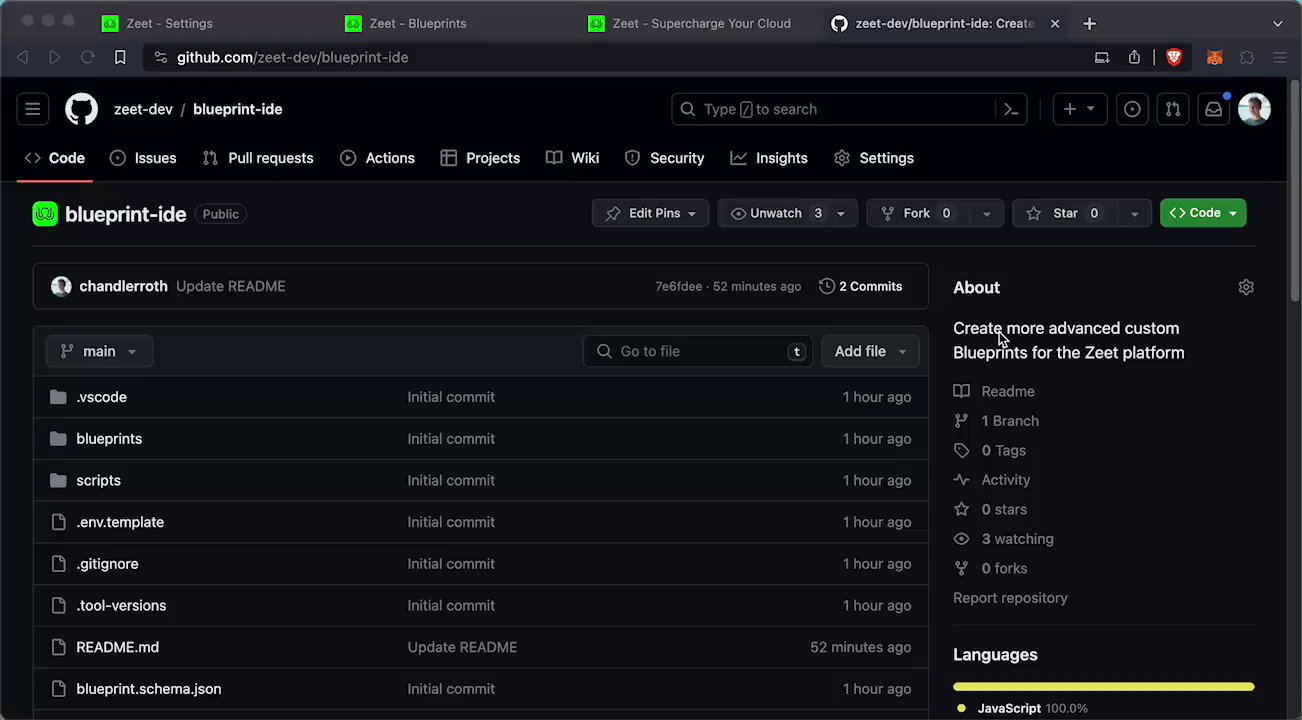Expand the Add file dropdown
This screenshot has height=720, width=1302.
870,351
